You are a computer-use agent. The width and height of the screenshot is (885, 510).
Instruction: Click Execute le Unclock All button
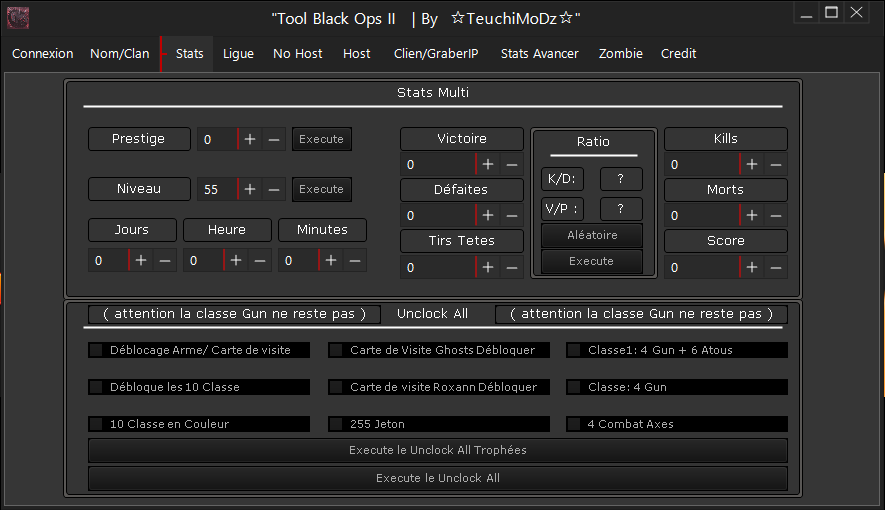[x=437, y=478]
